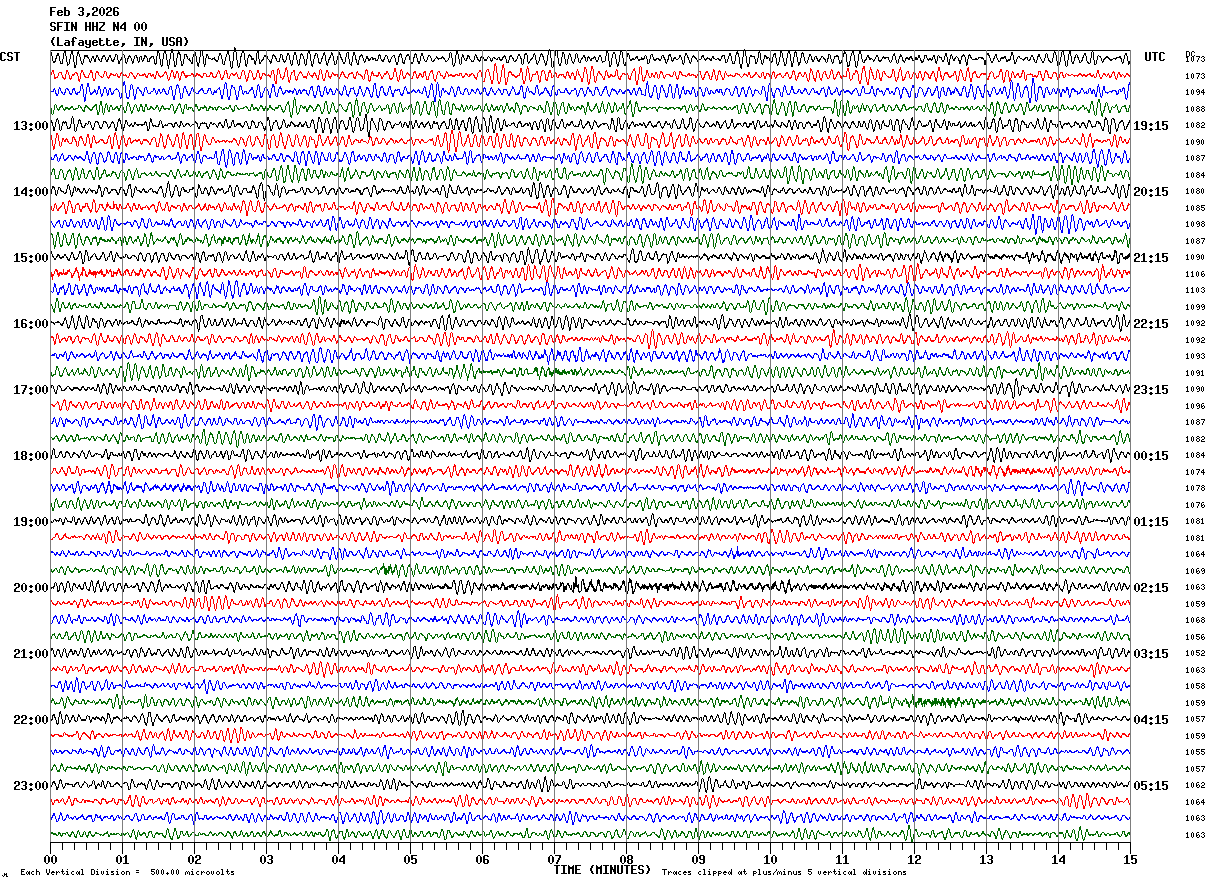Click minute tick 07 on time axis
Viewport: 1210px width, 886px height.
(554, 859)
